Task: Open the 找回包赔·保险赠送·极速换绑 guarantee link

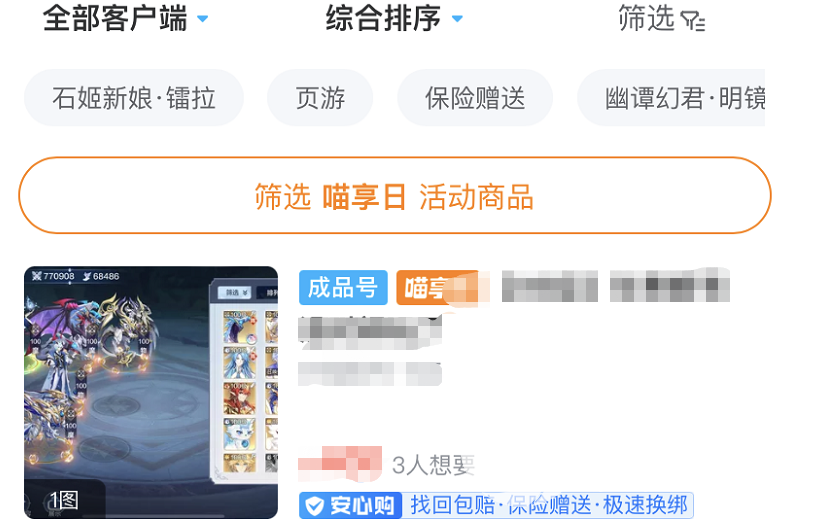Action: click(x=548, y=505)
